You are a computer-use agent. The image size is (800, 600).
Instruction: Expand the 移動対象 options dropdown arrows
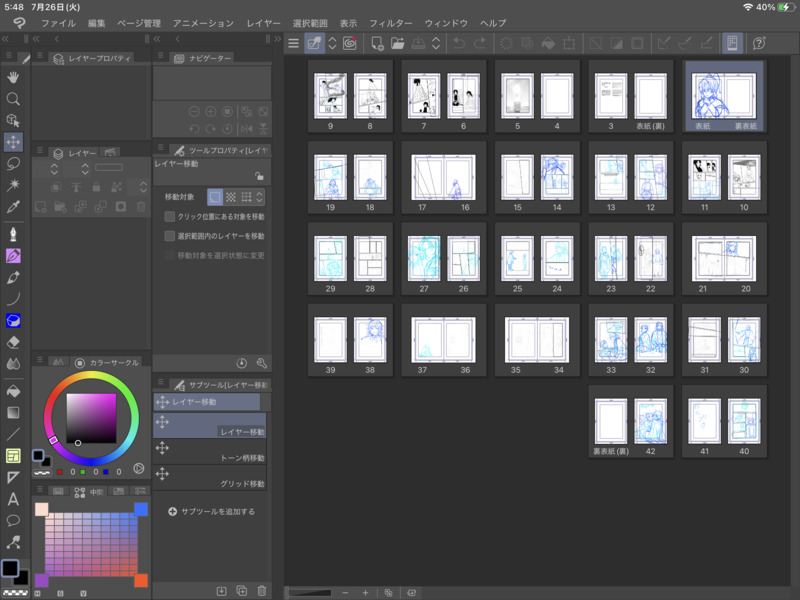point(261,198)
